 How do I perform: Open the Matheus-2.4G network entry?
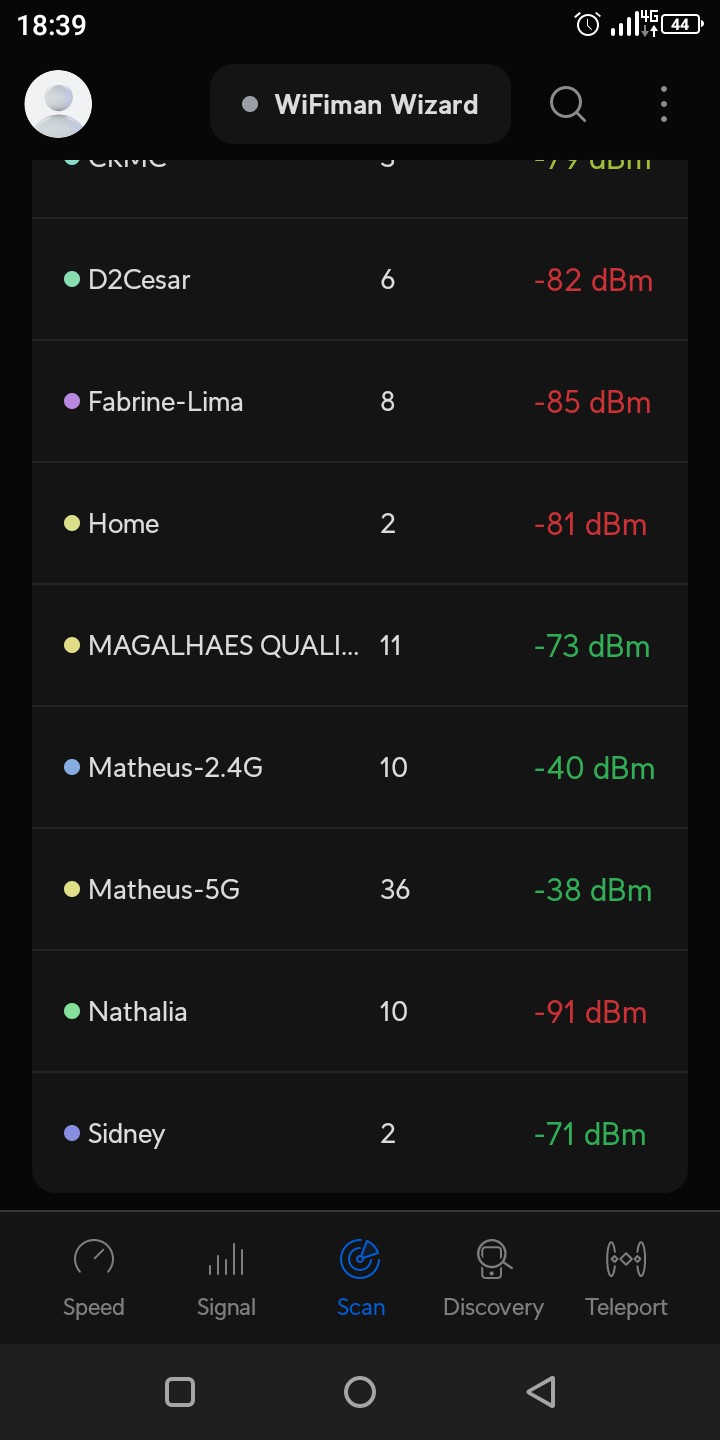click(x=360, y=767)
